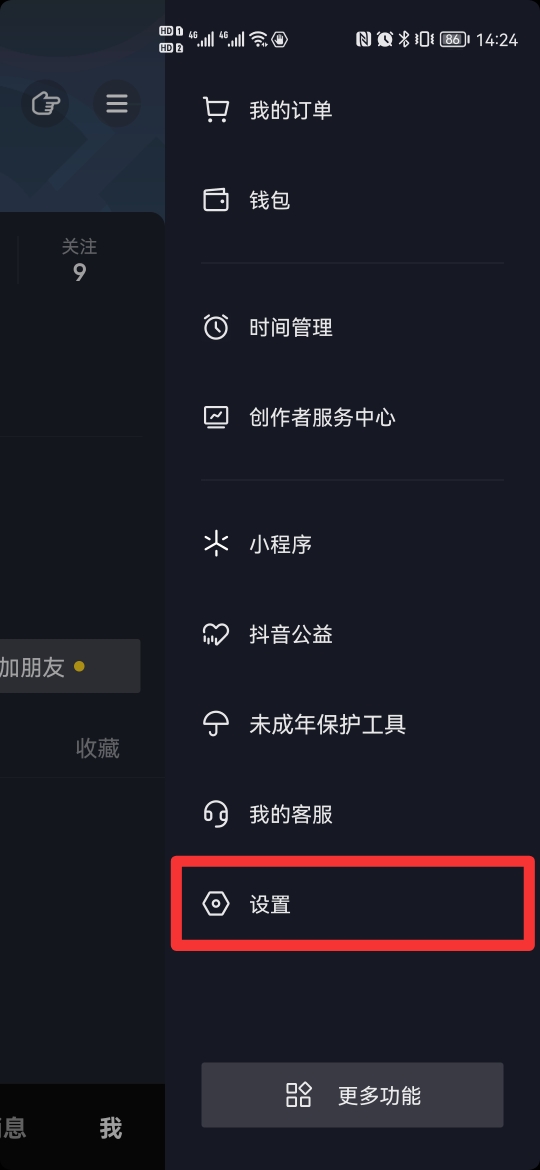Switch to the 收藏 tab

pos(98,748)
